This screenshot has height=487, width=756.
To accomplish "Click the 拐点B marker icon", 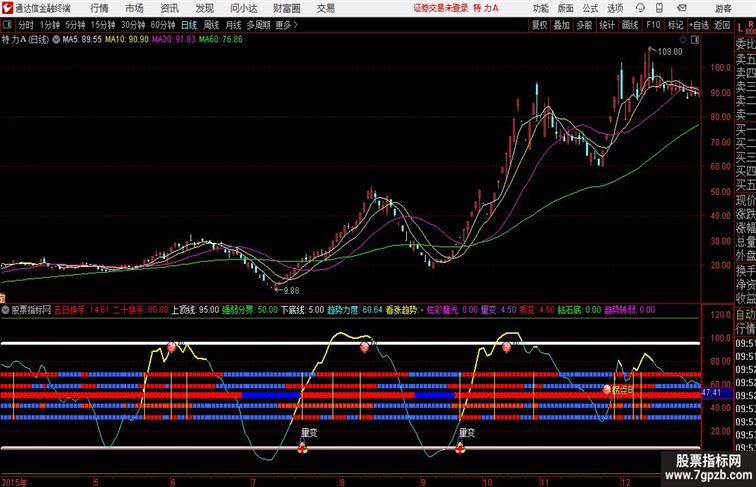I will [x=607, y=389].
